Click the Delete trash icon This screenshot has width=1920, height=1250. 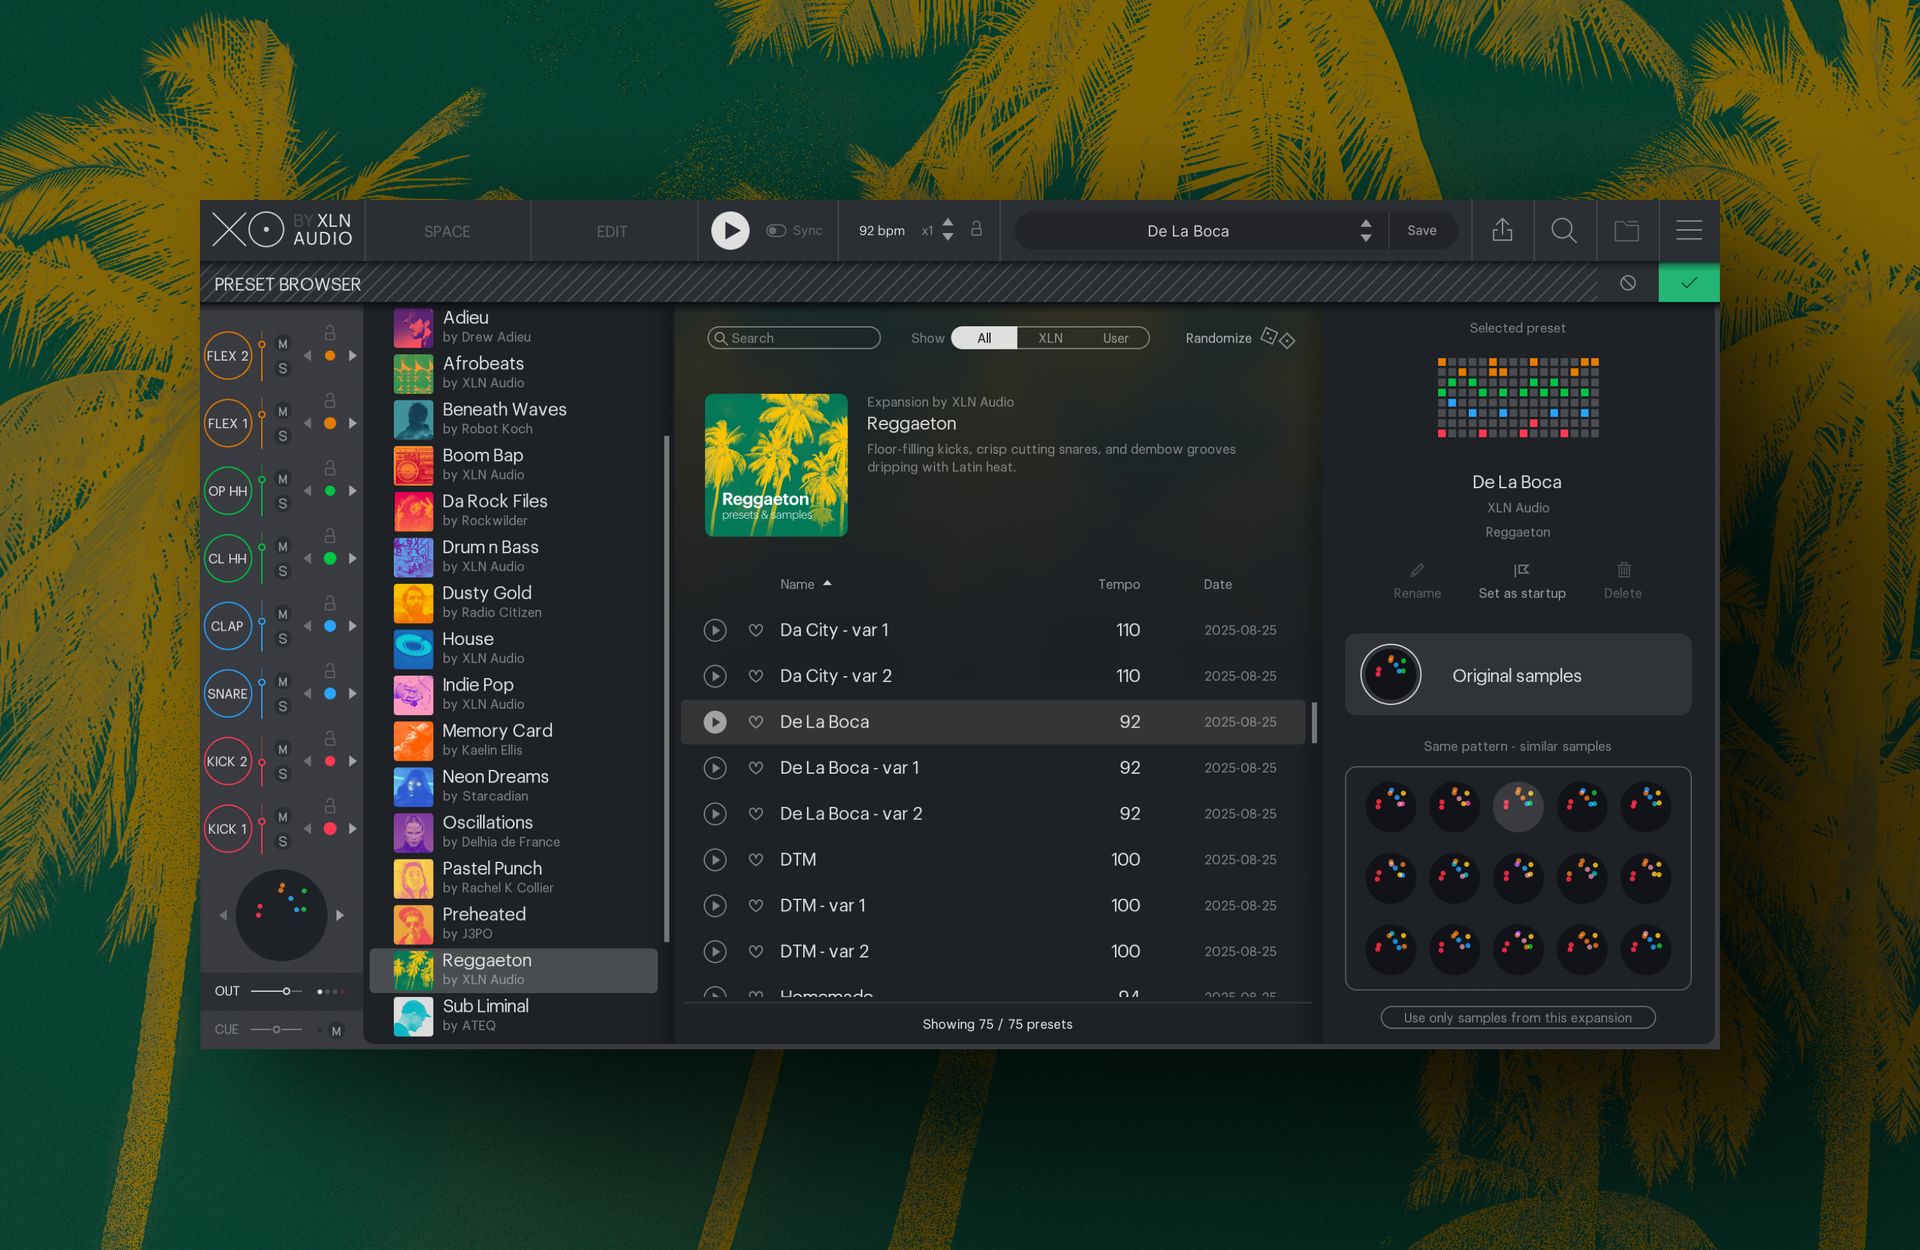pos(1624,570)
